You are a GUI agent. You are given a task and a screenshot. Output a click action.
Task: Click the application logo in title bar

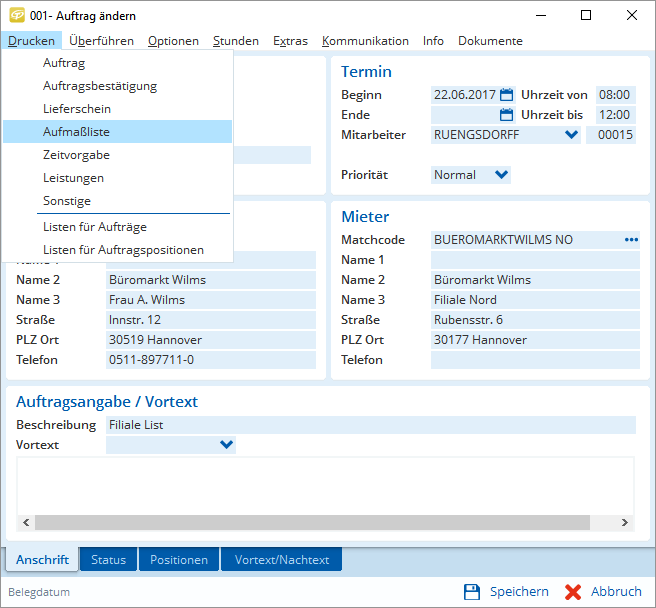pos(17,15)
